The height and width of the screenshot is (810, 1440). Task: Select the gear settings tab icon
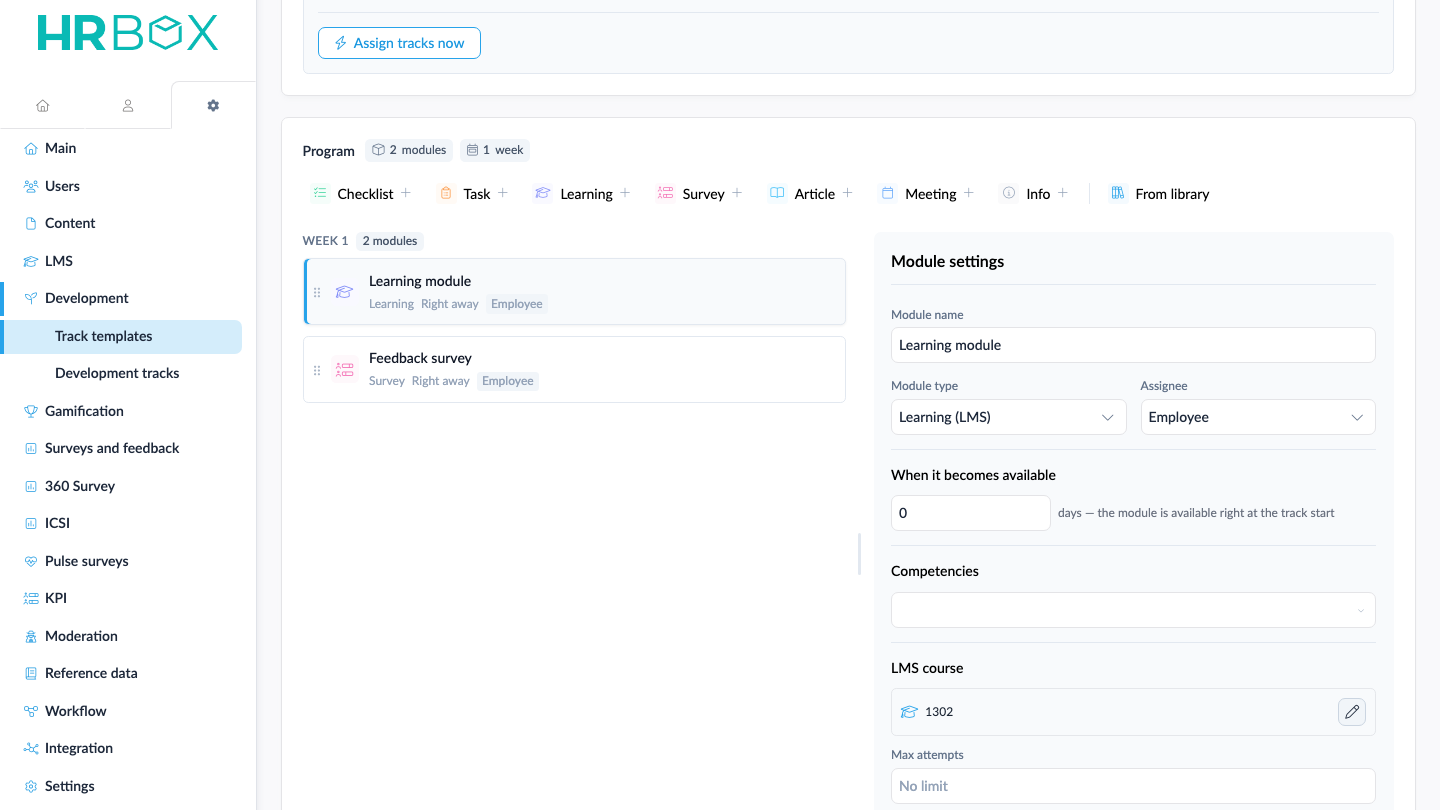(x=213, y=105)
